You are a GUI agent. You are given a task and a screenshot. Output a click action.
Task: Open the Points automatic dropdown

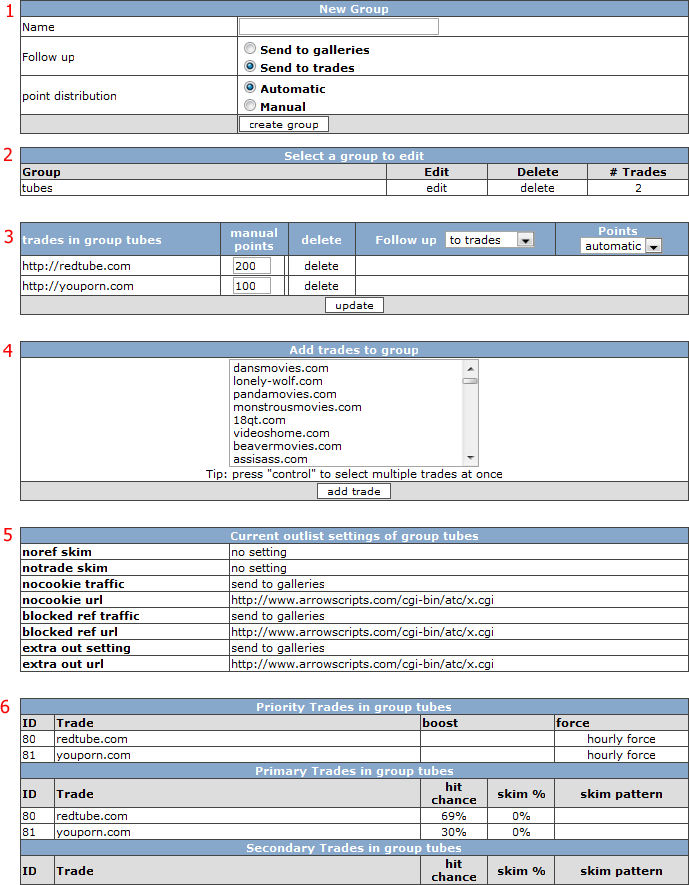tap(621, 246)
